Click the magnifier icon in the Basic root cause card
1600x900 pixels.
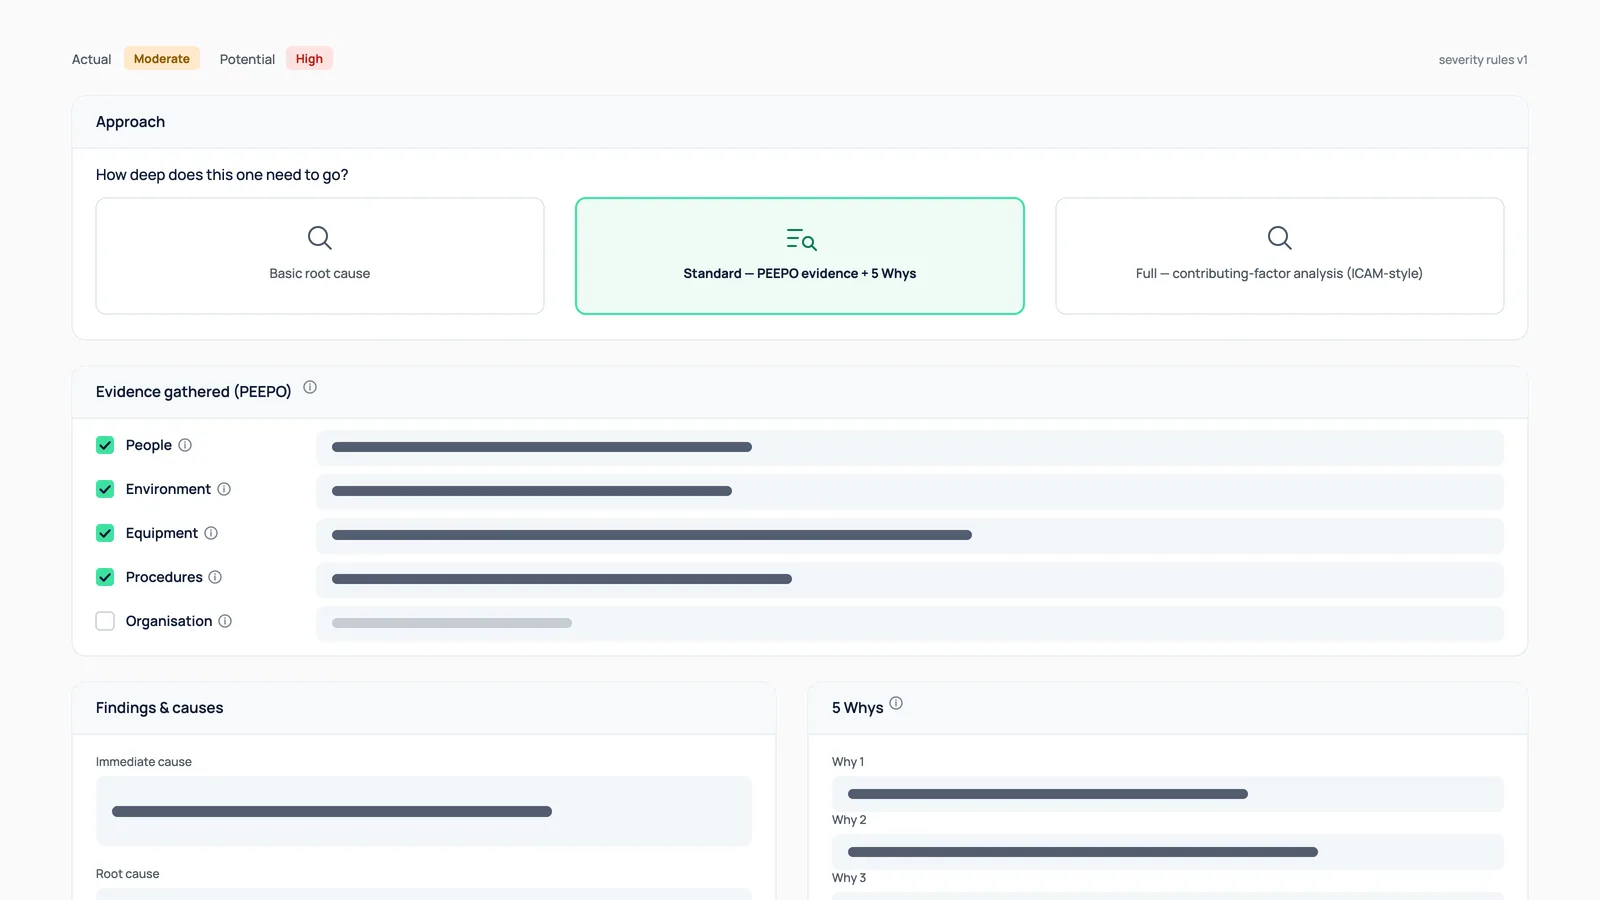pos(320,238)
